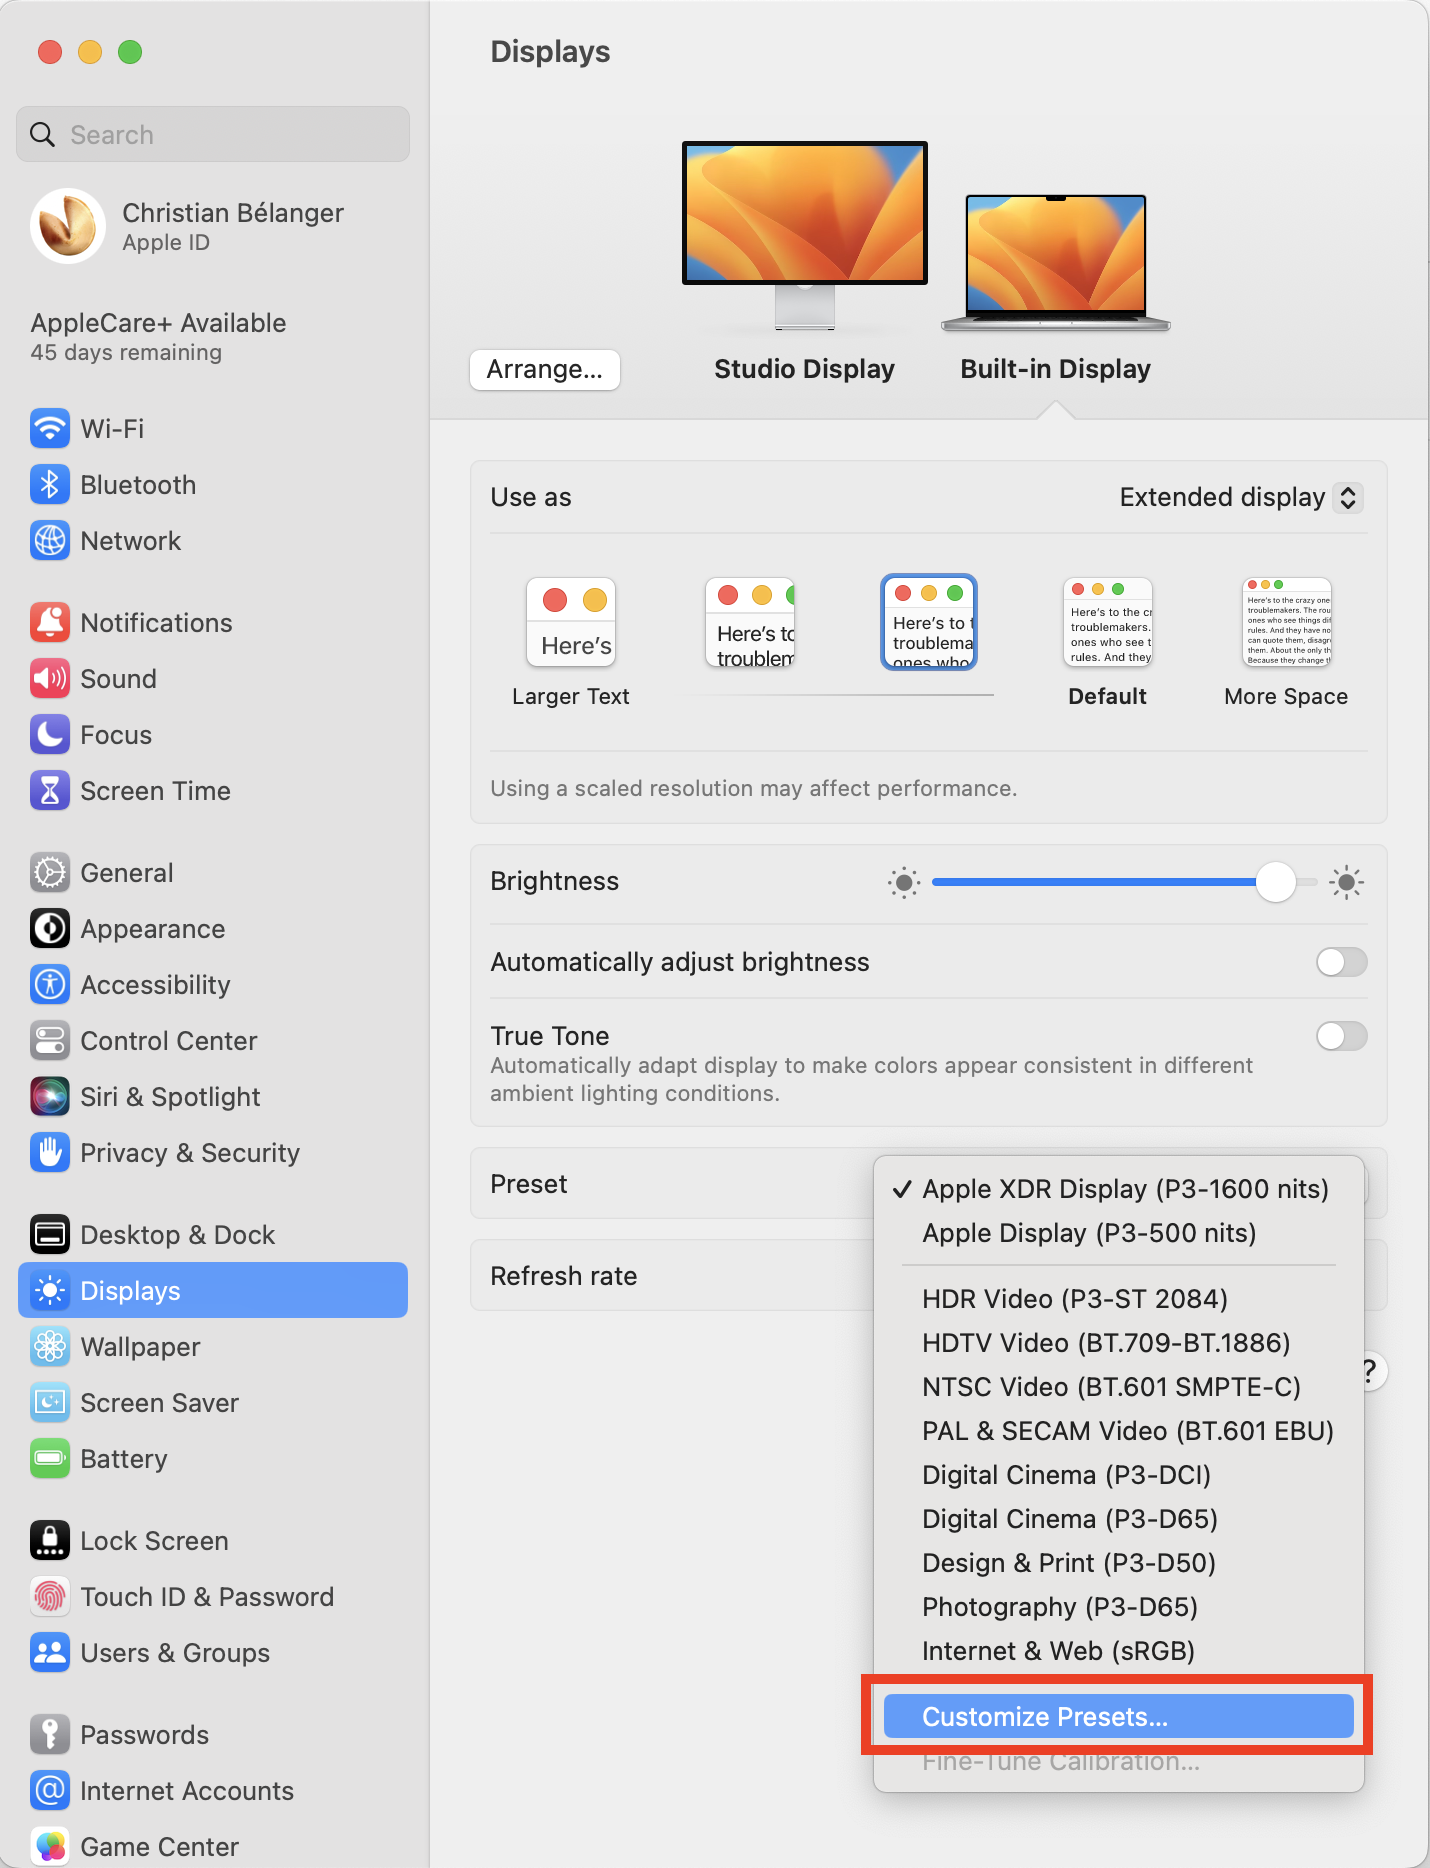
Task: Open the Network globe icon
Action: click(x=50, y=541)
